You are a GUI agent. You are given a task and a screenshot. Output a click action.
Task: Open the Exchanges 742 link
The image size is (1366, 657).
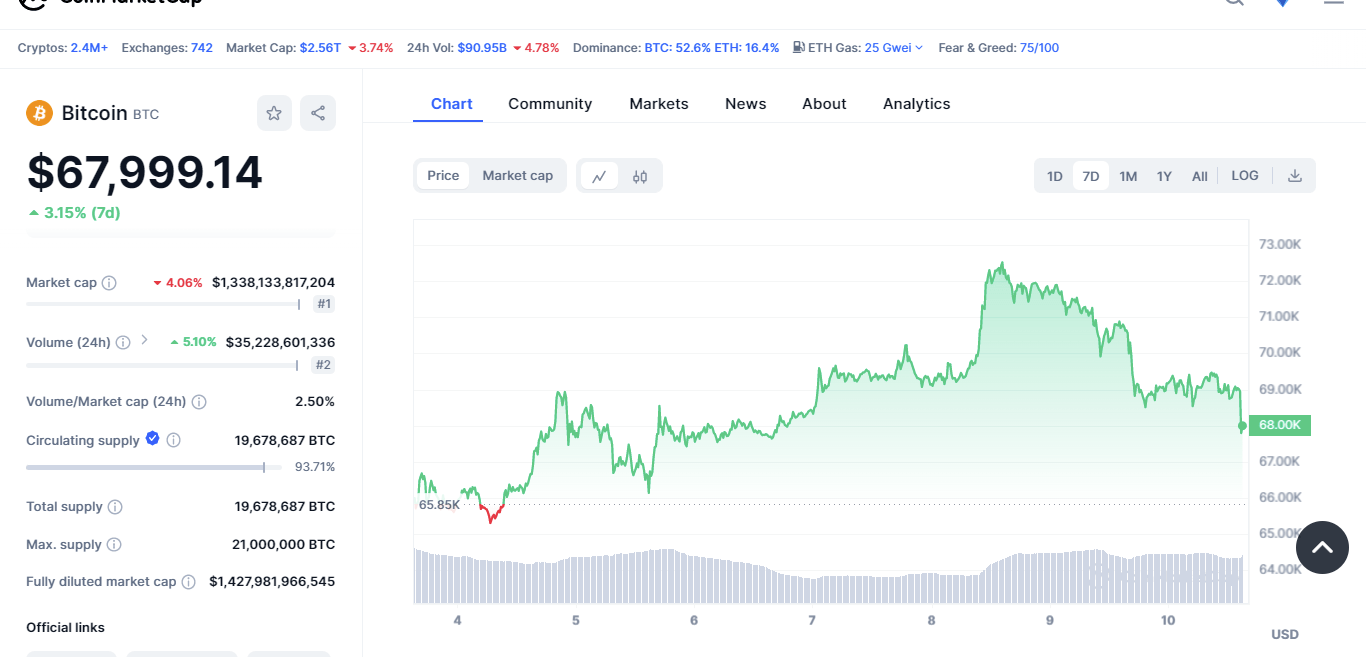coord(202,48)
